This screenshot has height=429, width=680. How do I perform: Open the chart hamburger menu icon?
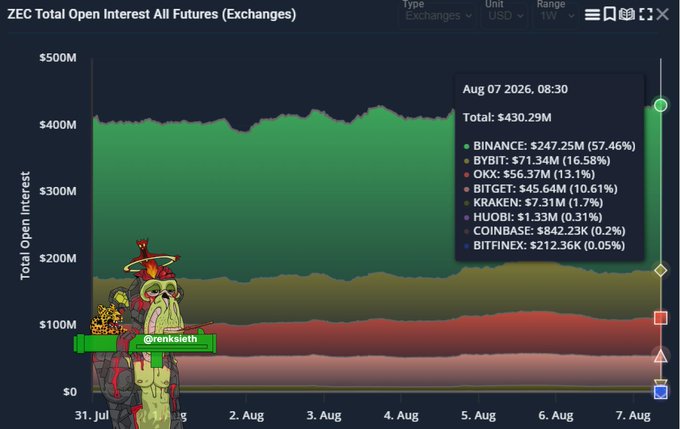pos(592,15)
